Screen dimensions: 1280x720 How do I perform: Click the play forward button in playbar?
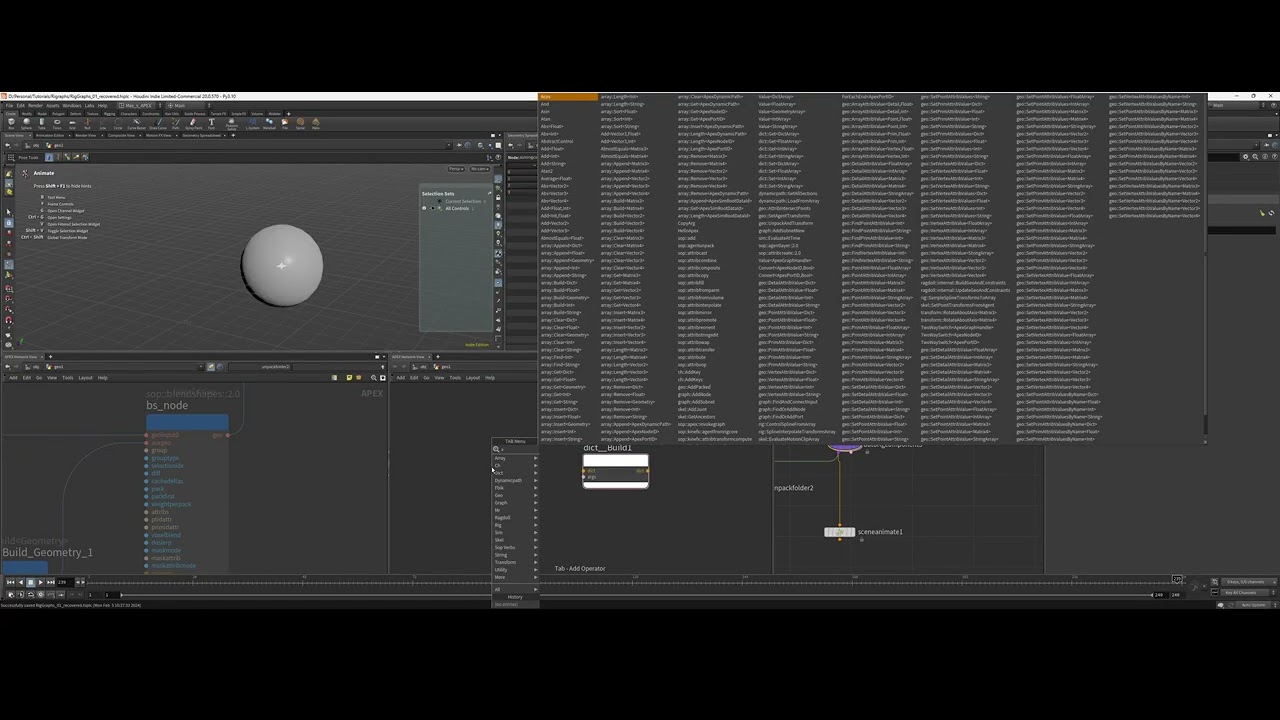[40, 582]
